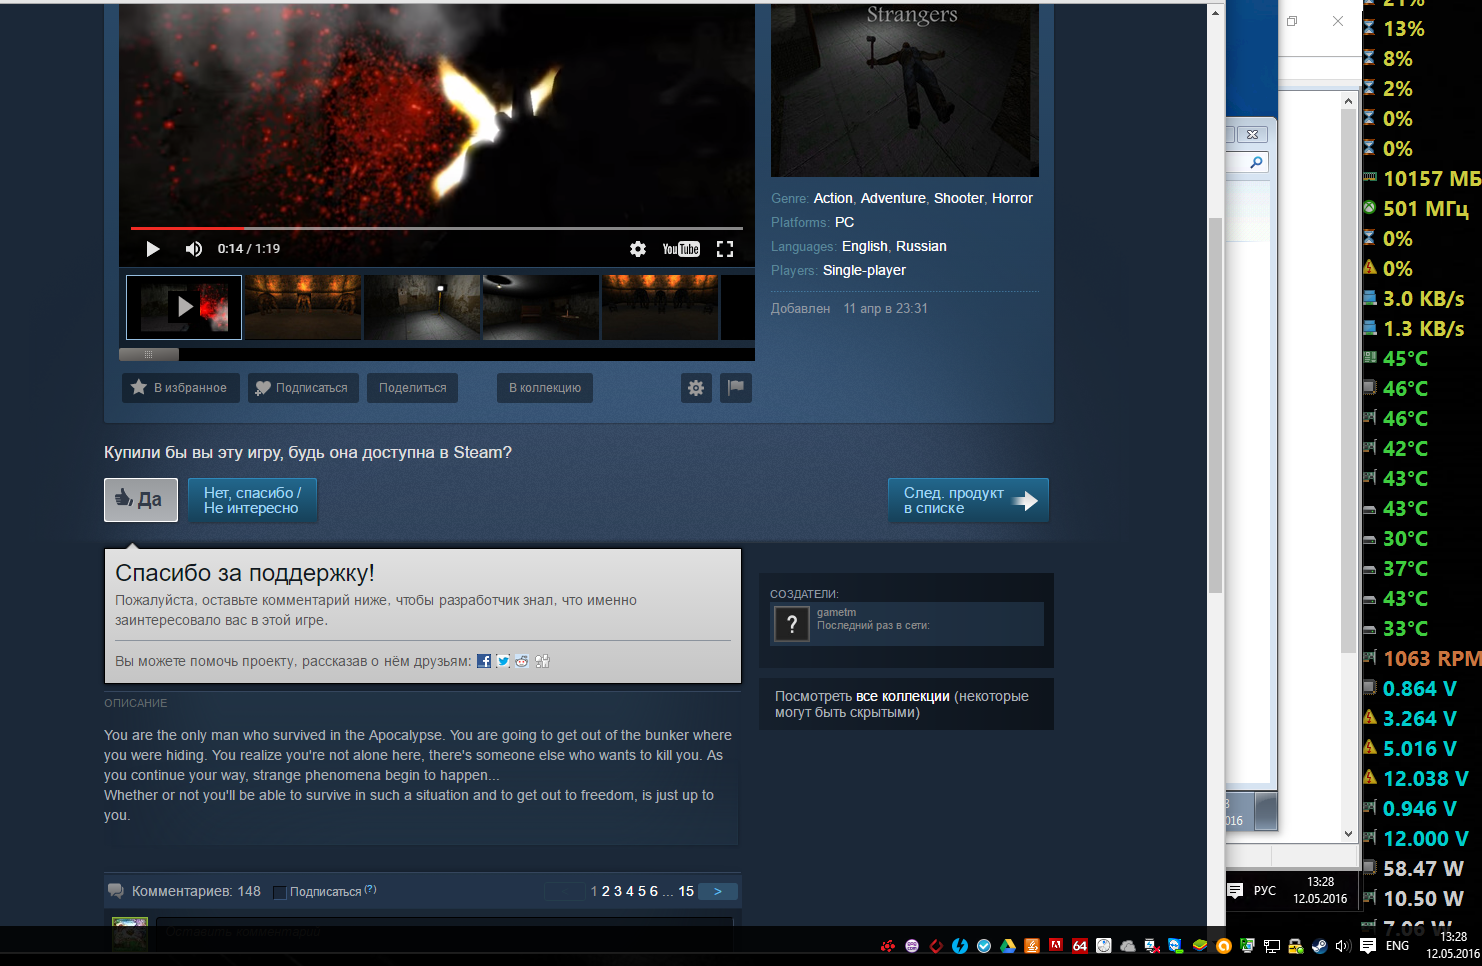1482x966 pixels.
Task: Go to next comments page with > arrow
Action: pos(718,891)
